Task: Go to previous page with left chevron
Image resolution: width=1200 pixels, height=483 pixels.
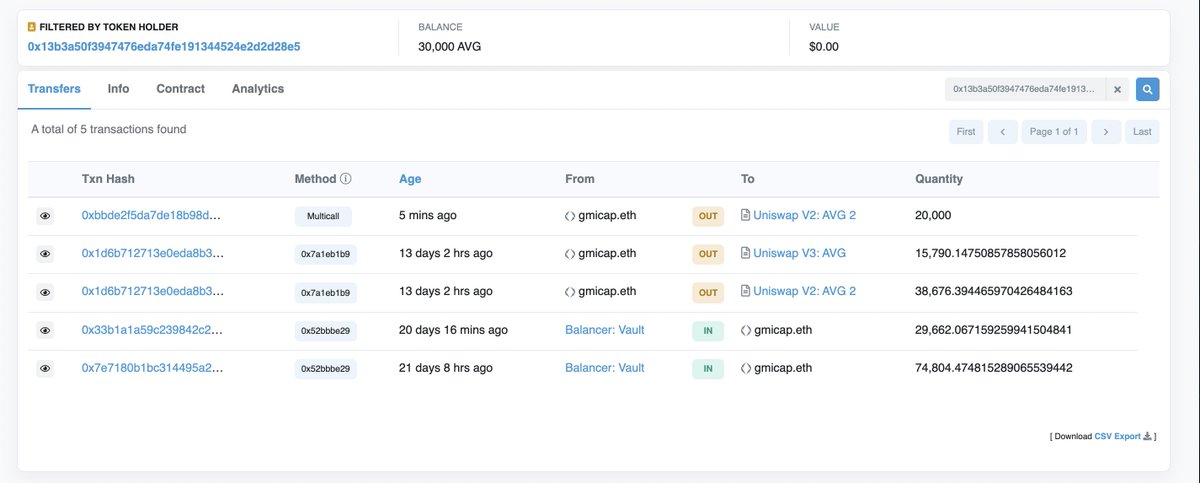Action: [1003, 132]
